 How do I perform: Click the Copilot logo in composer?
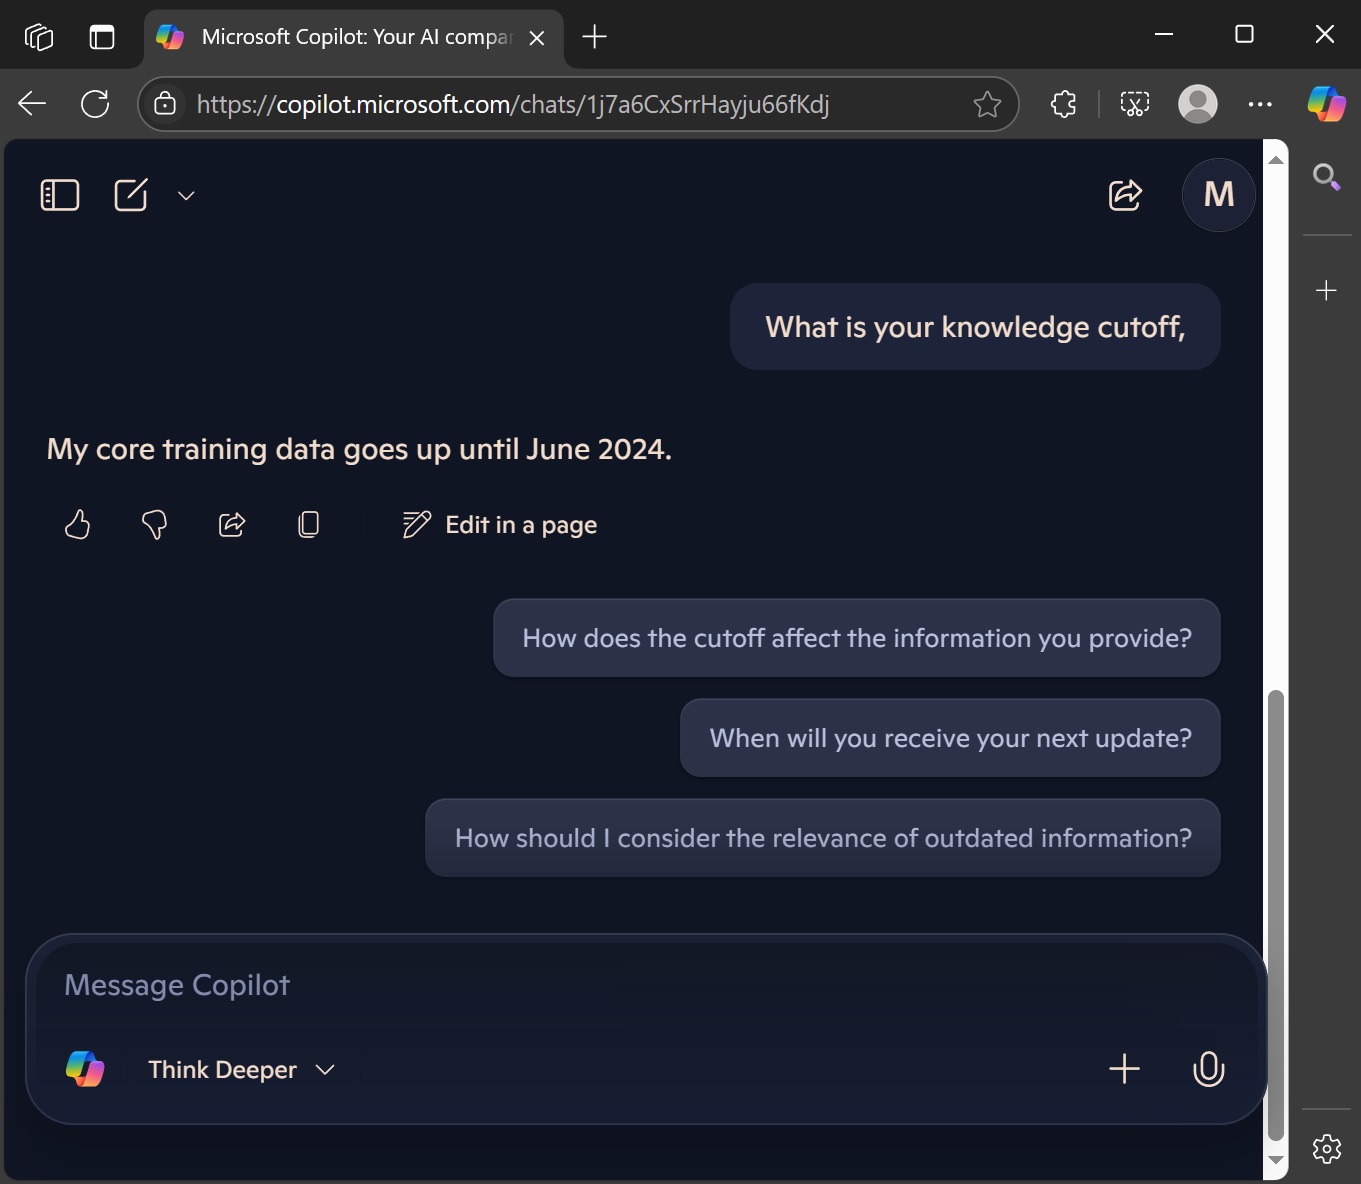85,1069
